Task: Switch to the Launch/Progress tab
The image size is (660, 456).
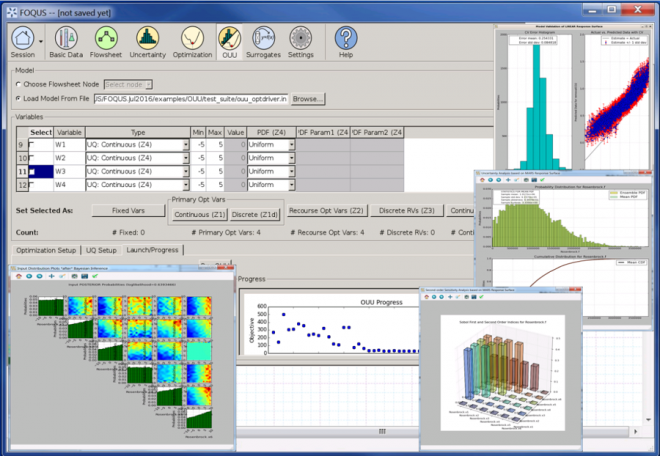Action: coord(152,250)
